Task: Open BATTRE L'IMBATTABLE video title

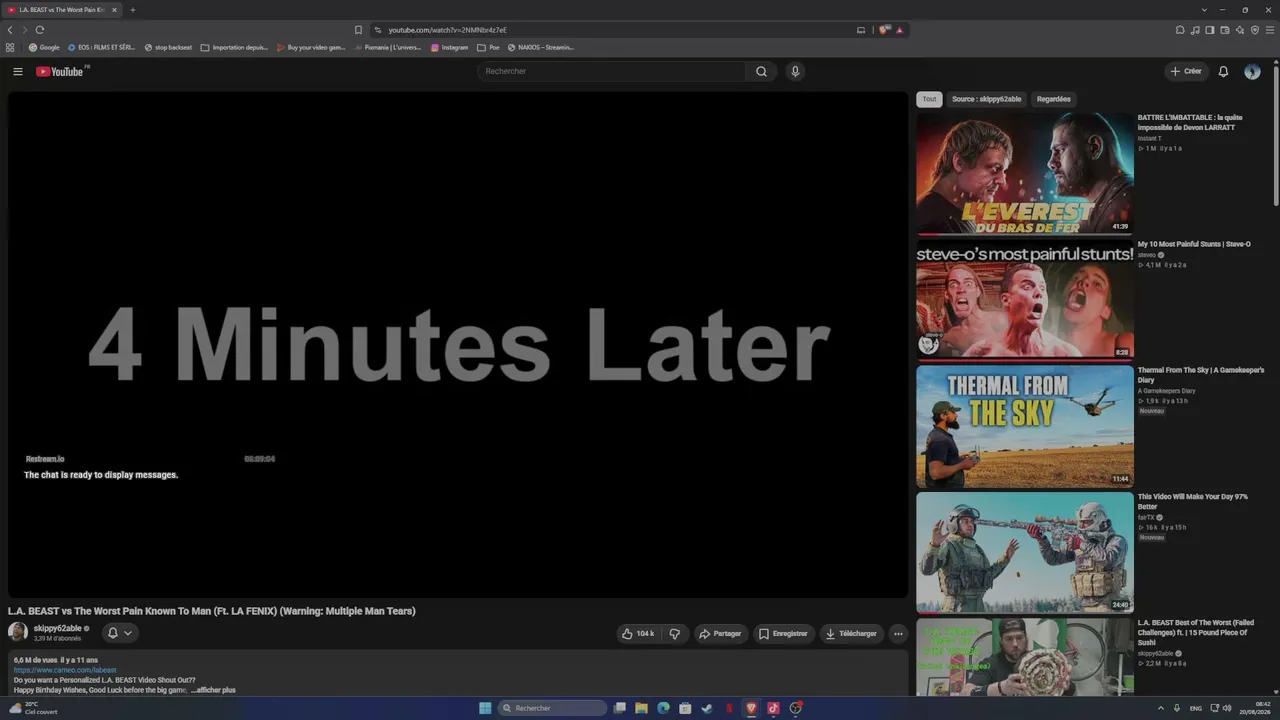Action: coord(1190,123)
